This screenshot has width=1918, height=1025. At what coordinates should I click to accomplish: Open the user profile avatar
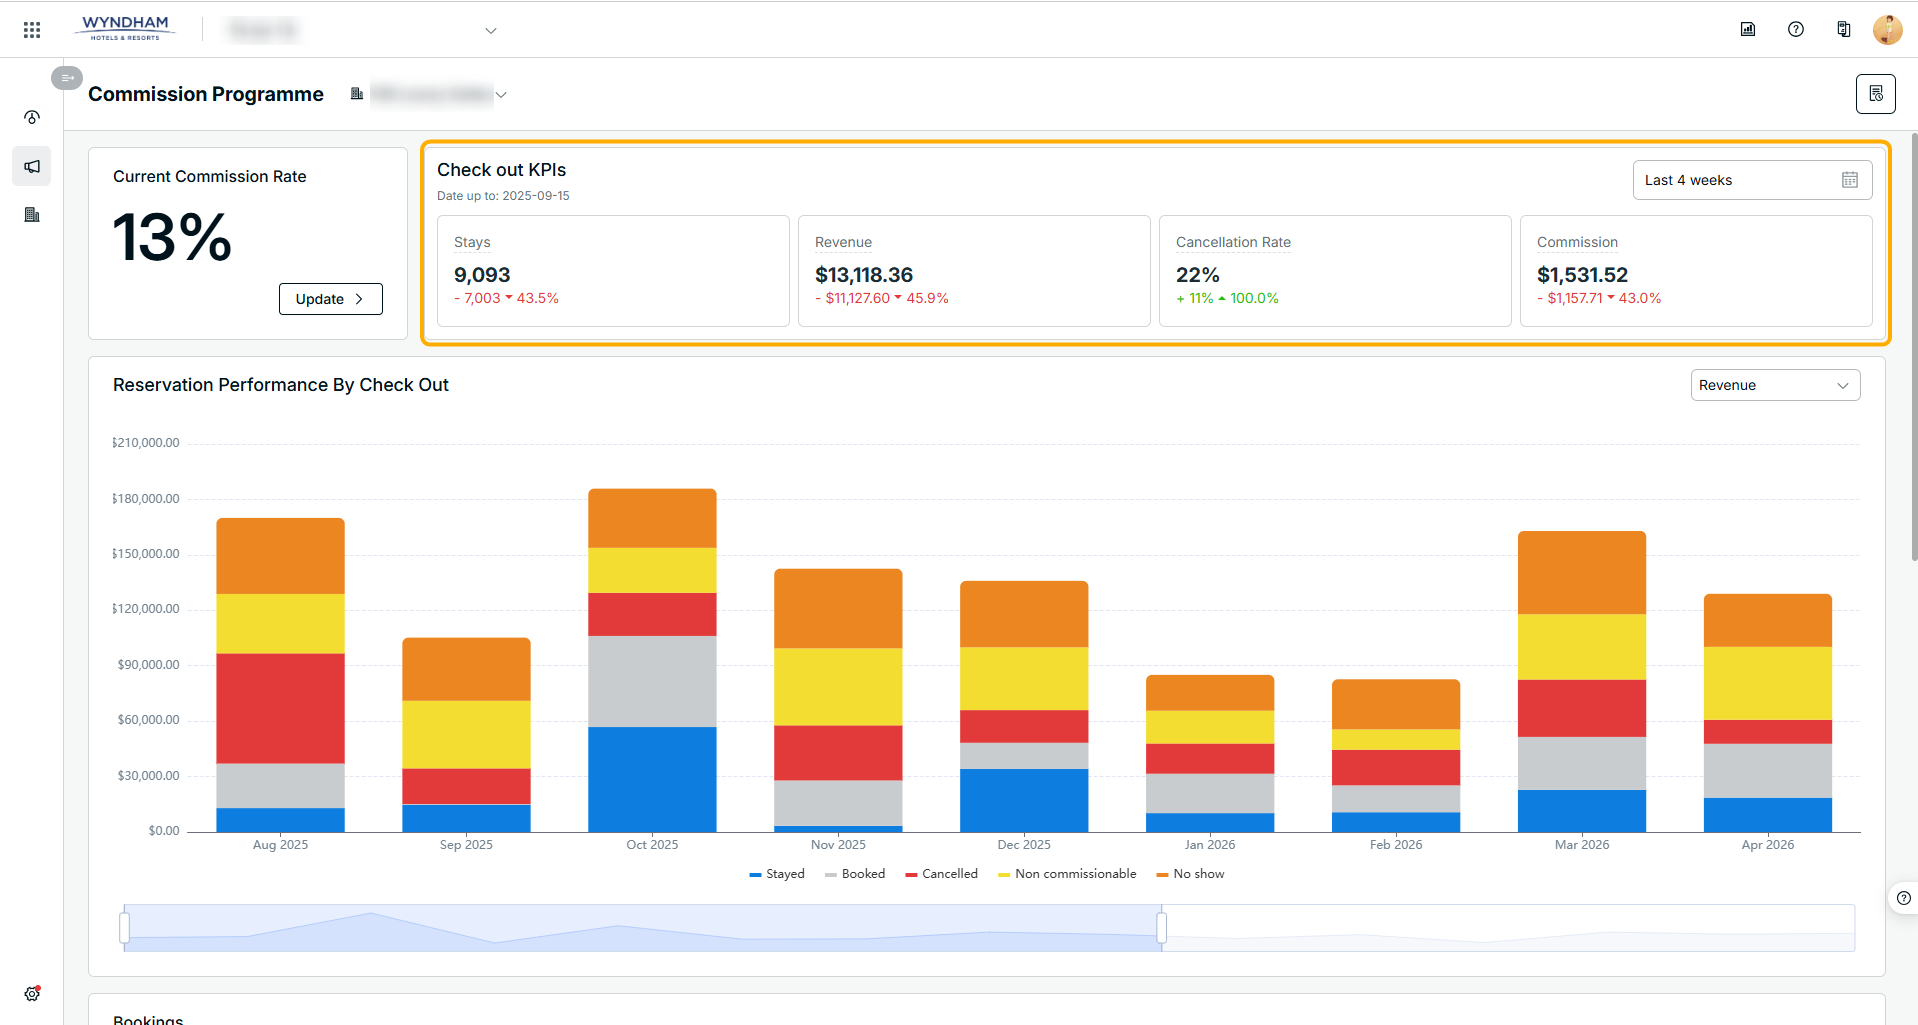pyautogui.click(x=1888, y=29)
